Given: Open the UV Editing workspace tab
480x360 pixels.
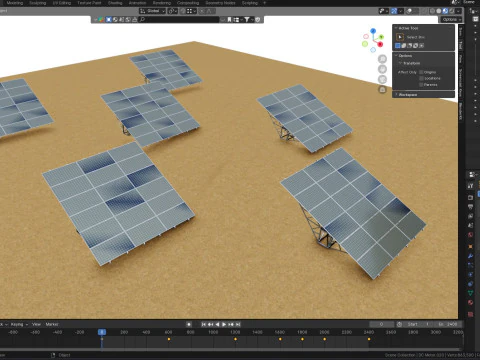Looking at the screenshot, I should coord(62,3).
